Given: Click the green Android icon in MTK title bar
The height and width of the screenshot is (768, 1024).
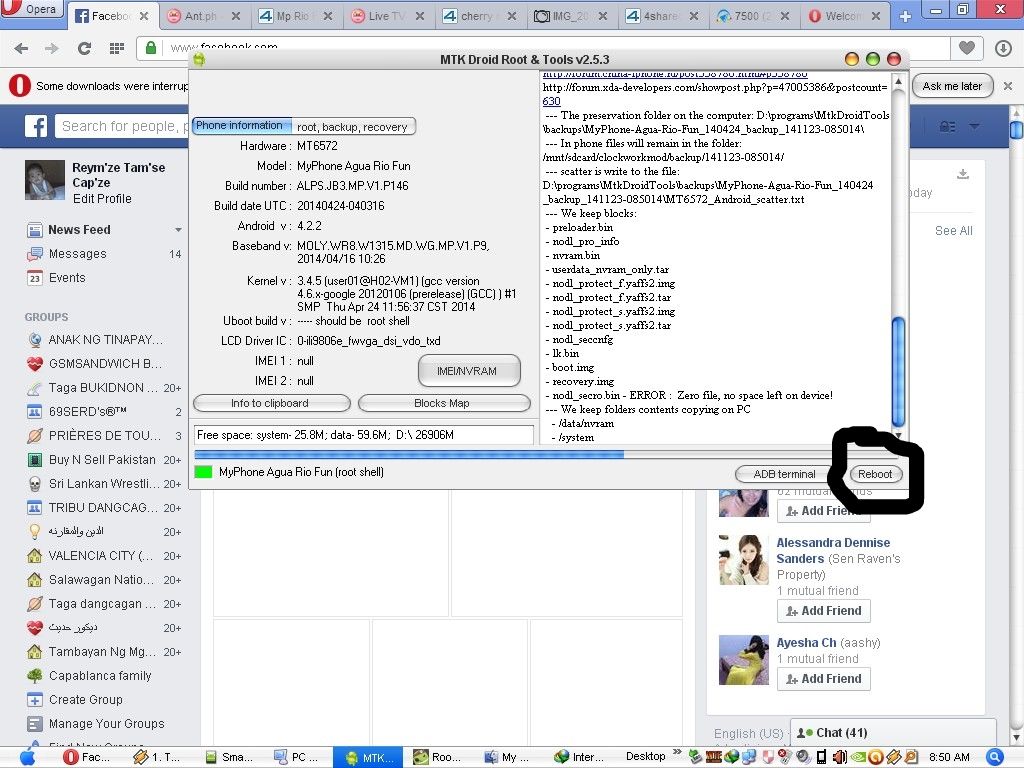Looking at the screenshot, I should tap(199, 60).
